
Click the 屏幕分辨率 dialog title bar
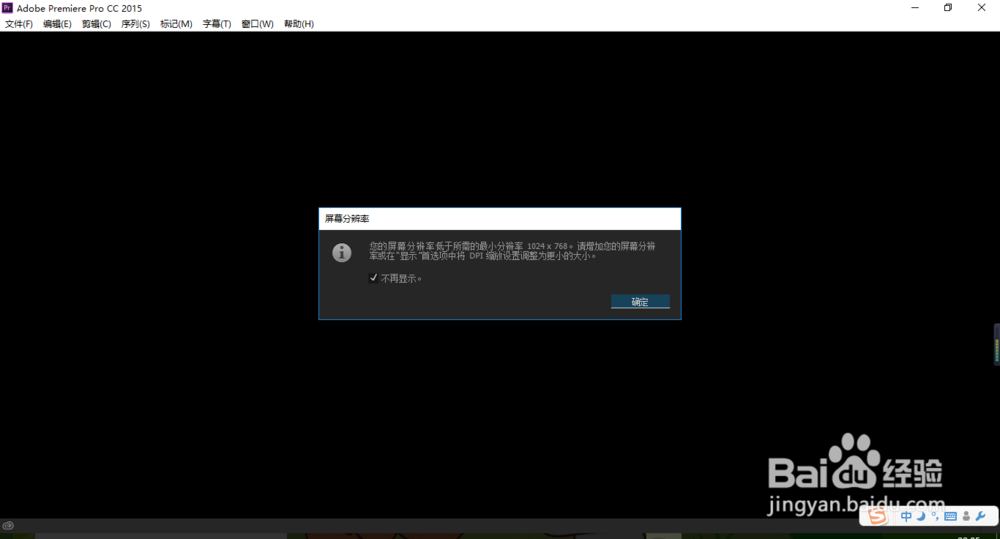click(x=499, y=219)
